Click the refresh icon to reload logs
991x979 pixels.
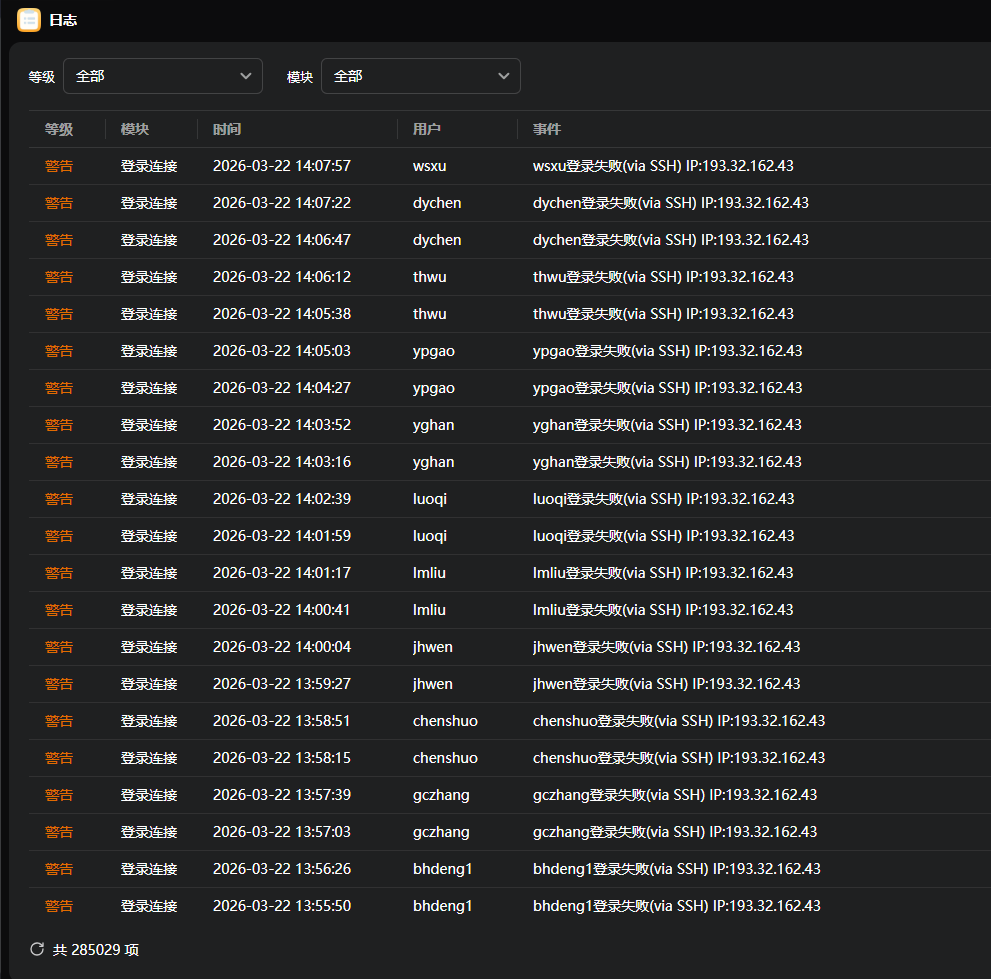coord(37,949)
